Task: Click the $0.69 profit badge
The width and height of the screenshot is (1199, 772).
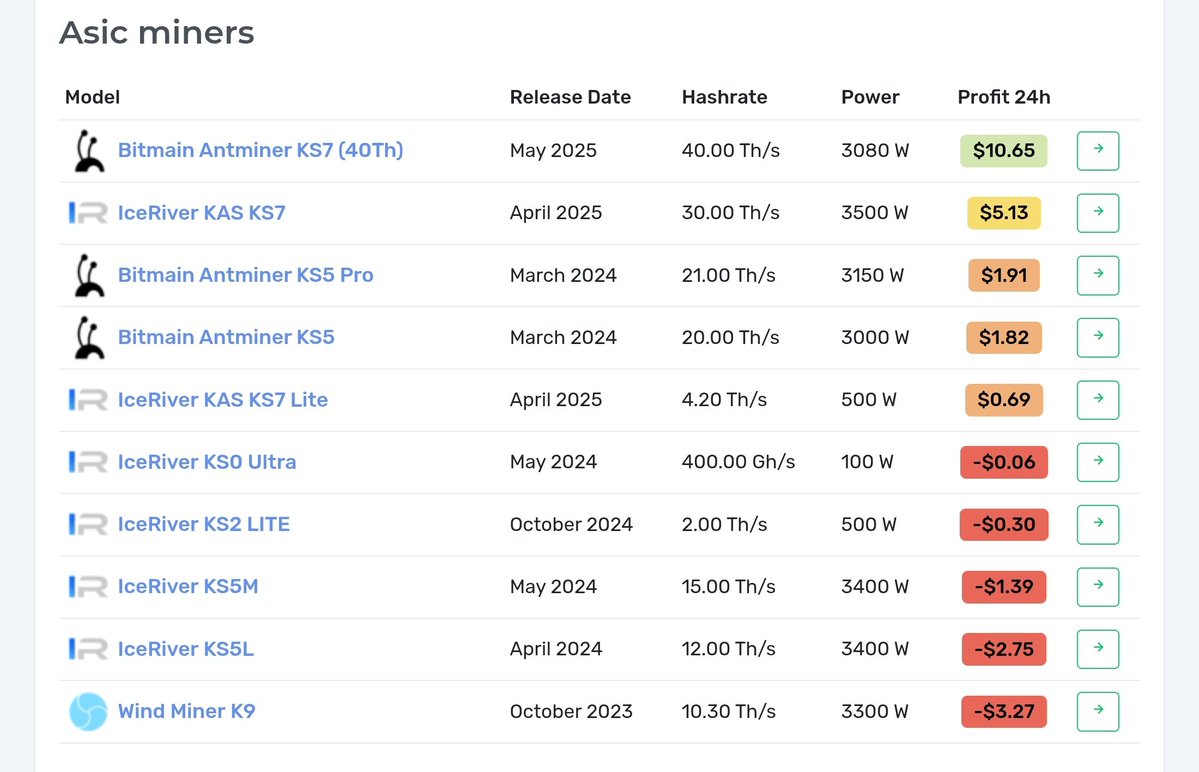Action: [1004, 400]
